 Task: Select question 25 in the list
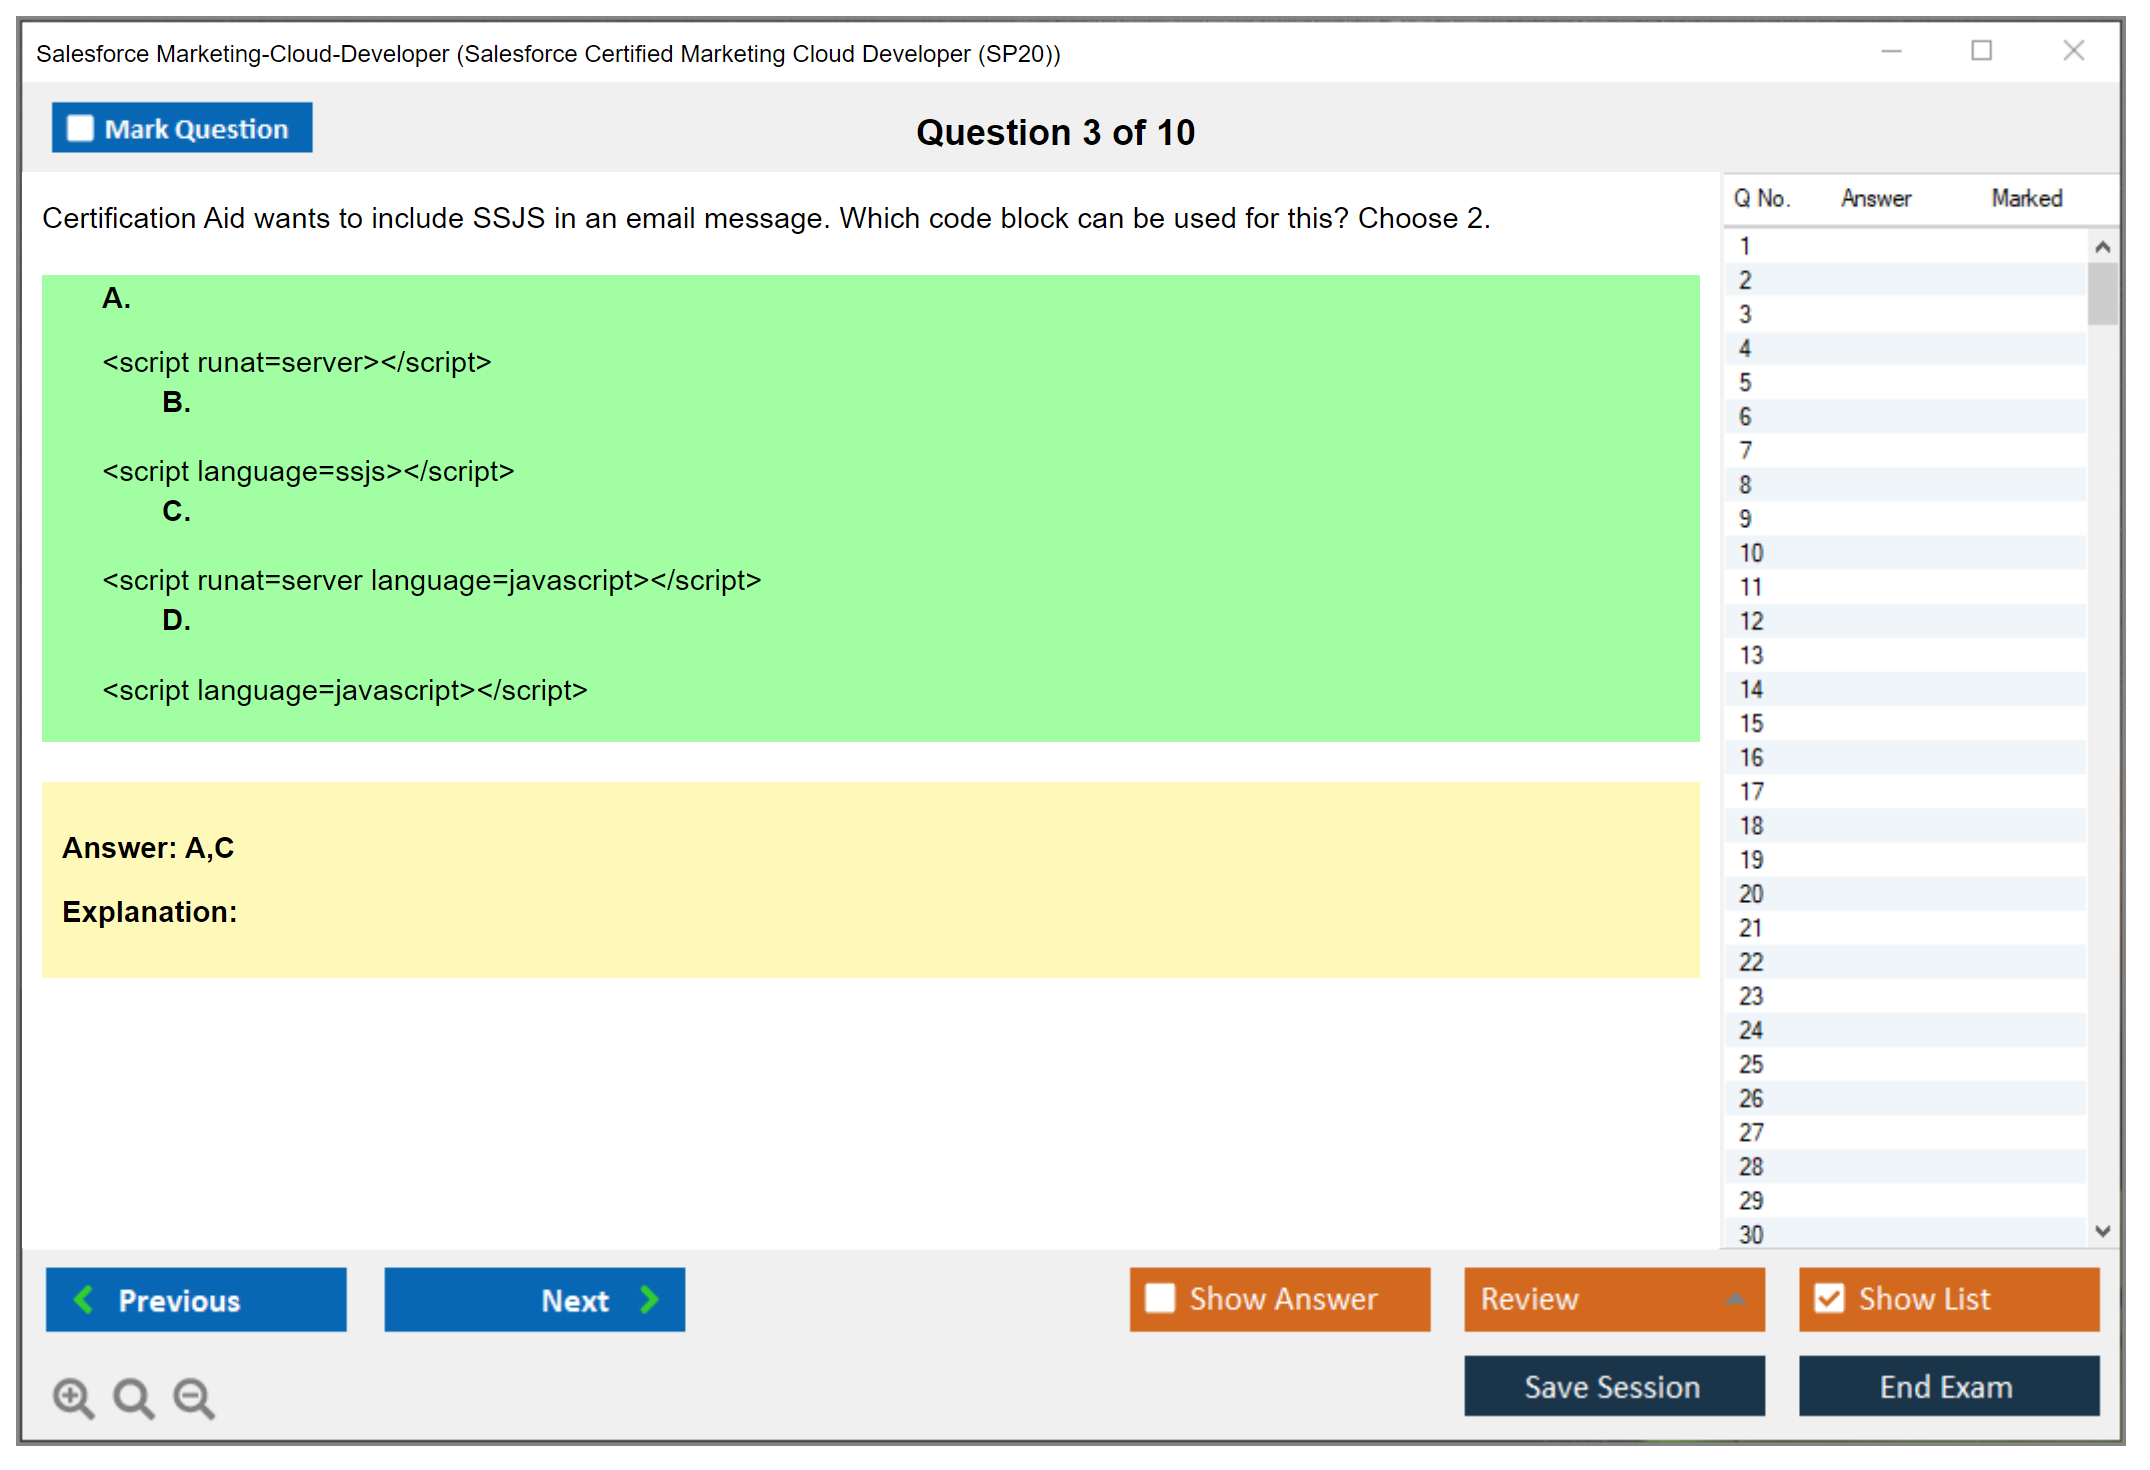1751,1064
